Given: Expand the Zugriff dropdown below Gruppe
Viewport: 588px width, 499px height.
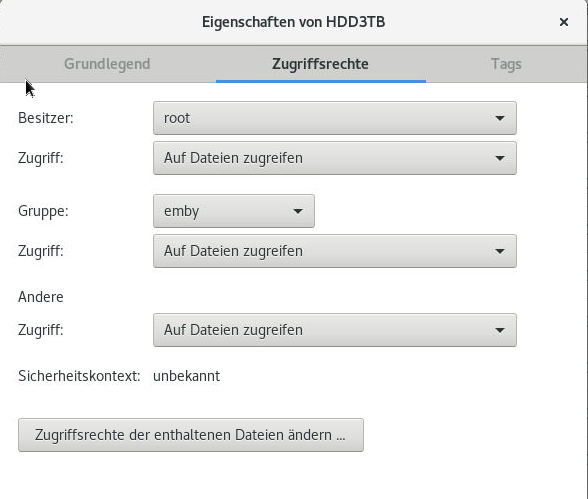Looking at the screenshot, I should (x=335, y=251).
